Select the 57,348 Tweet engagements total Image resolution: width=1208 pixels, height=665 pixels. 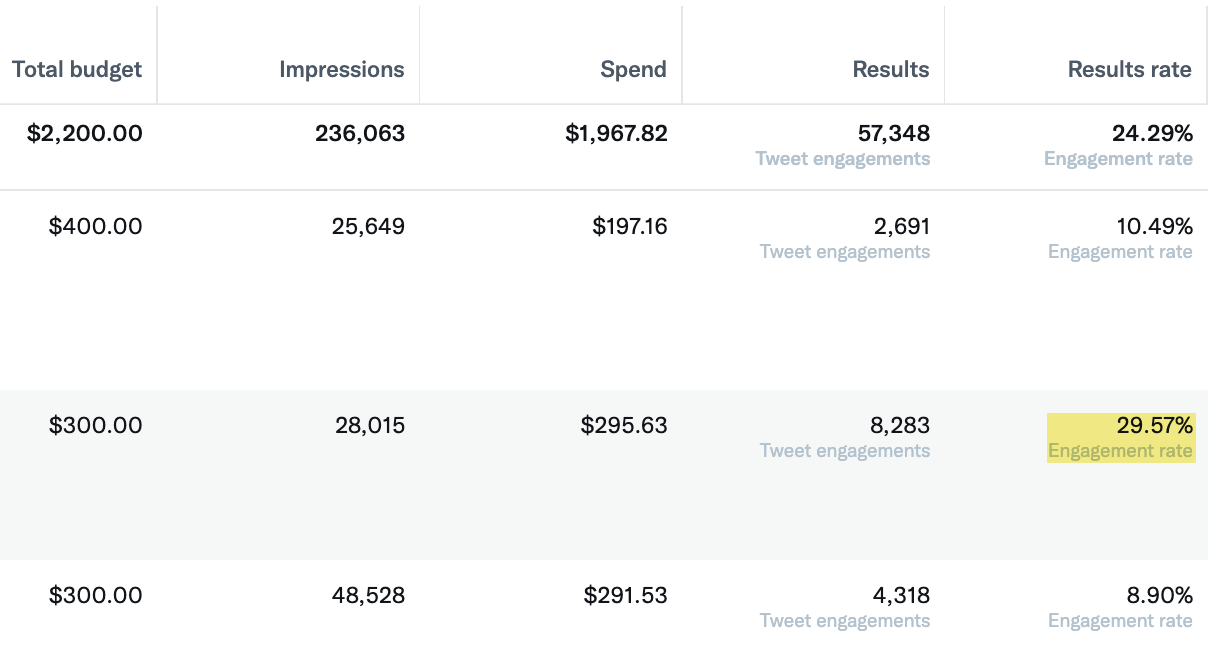point(894,133)
